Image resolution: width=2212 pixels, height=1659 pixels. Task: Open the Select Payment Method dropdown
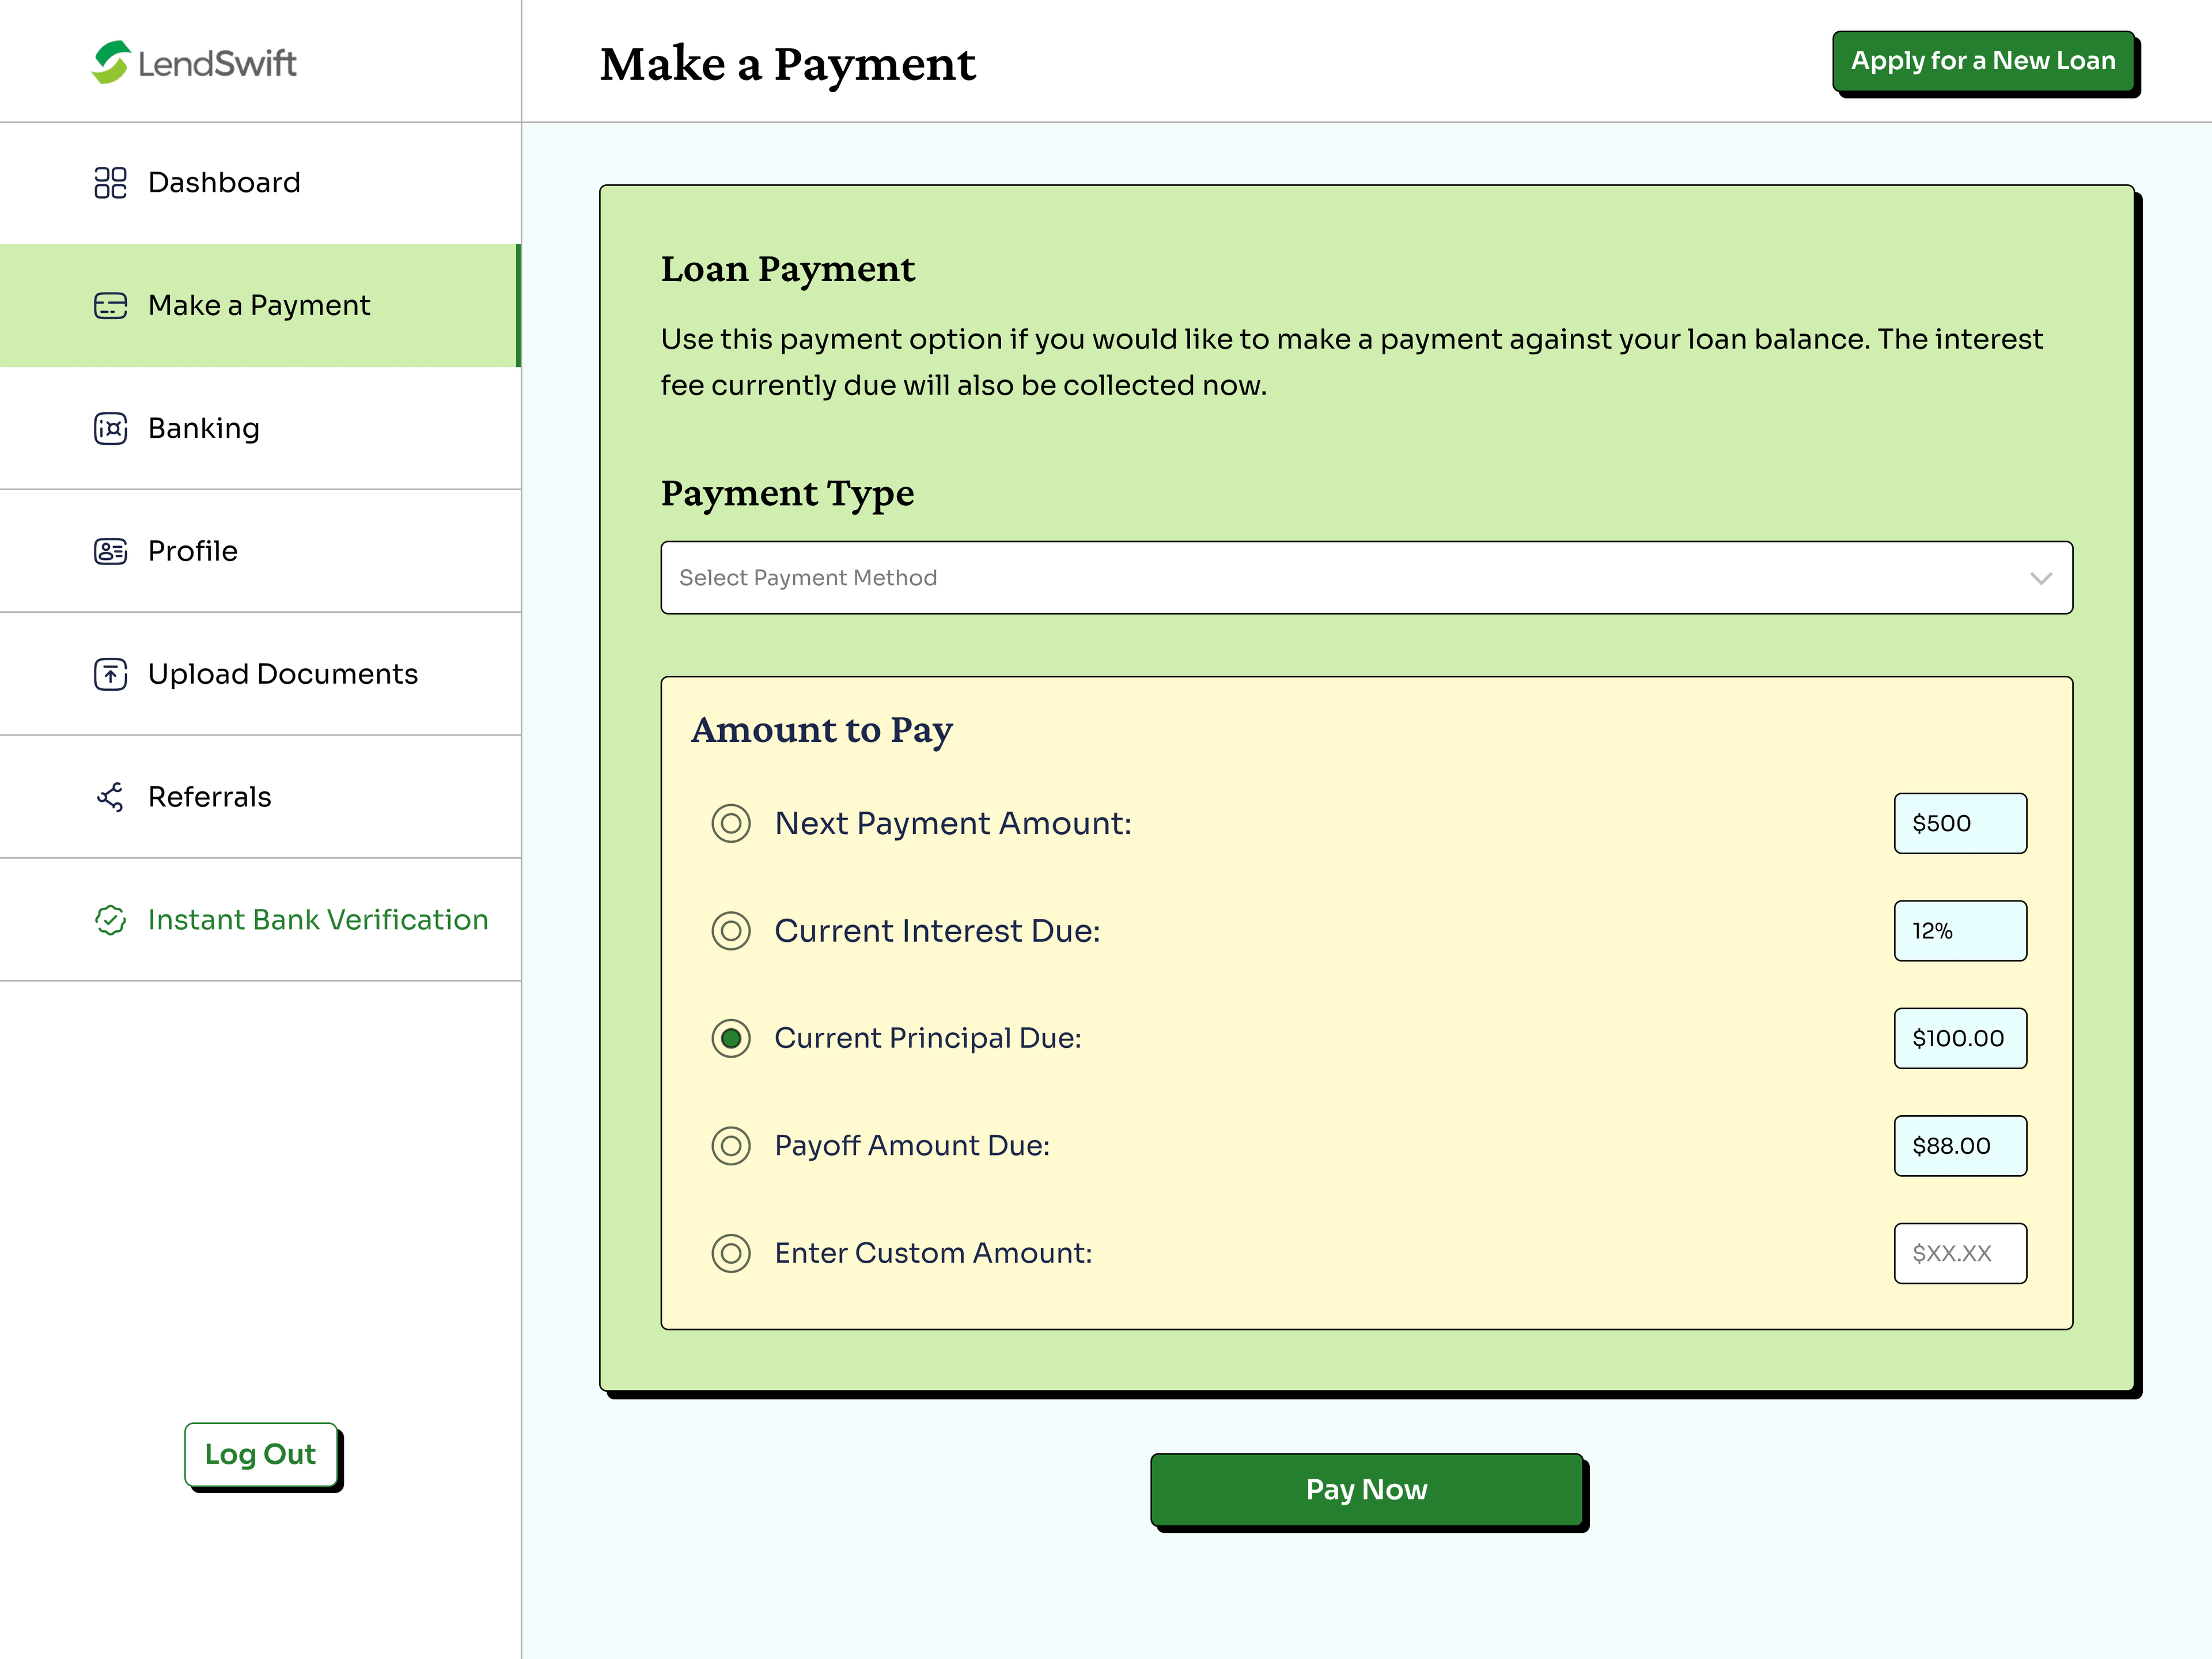(x=1366, y=578)
